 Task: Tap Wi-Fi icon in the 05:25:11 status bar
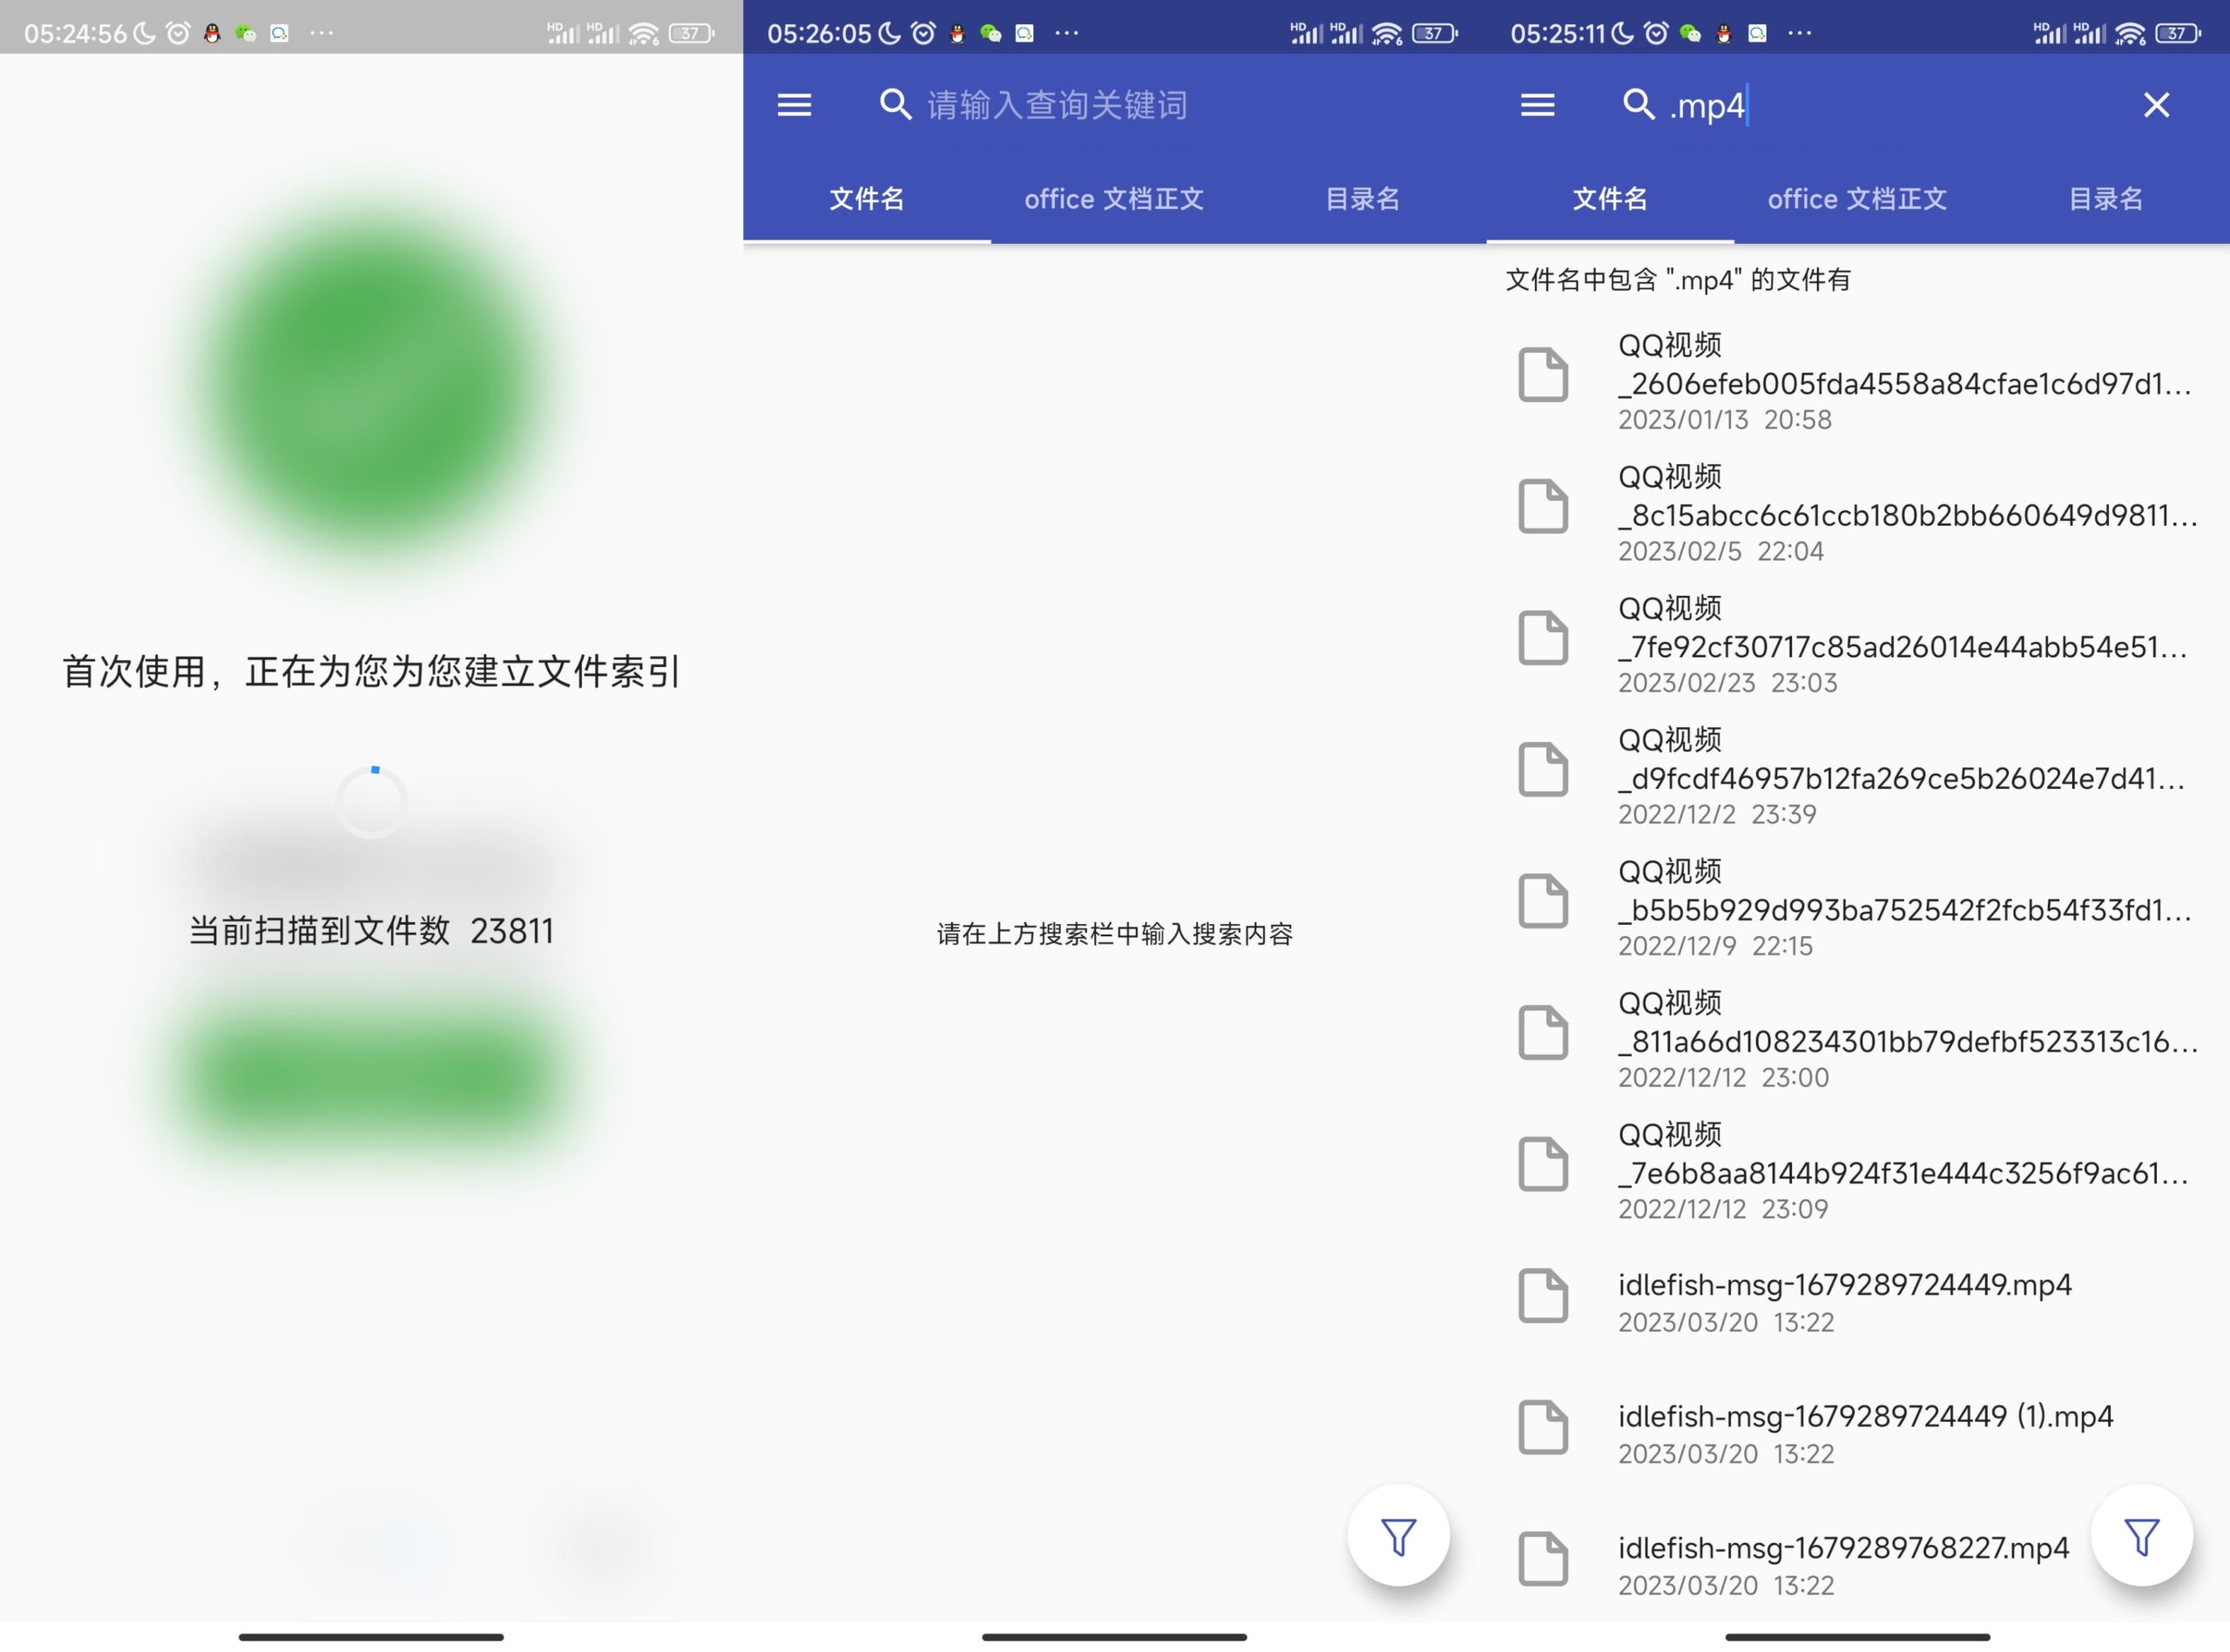click(x=2130, y=33)
